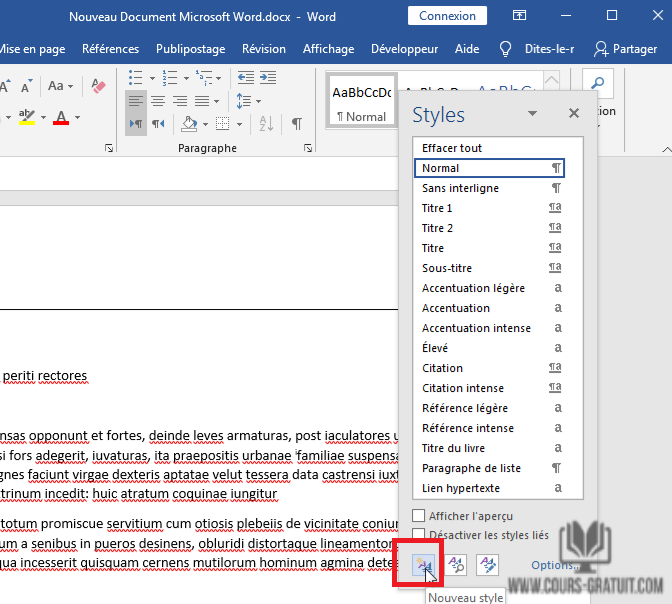The height and width of the screenshot is (604, 672).
Task: Set right-to-left text direction
Action: pos(158,124)
